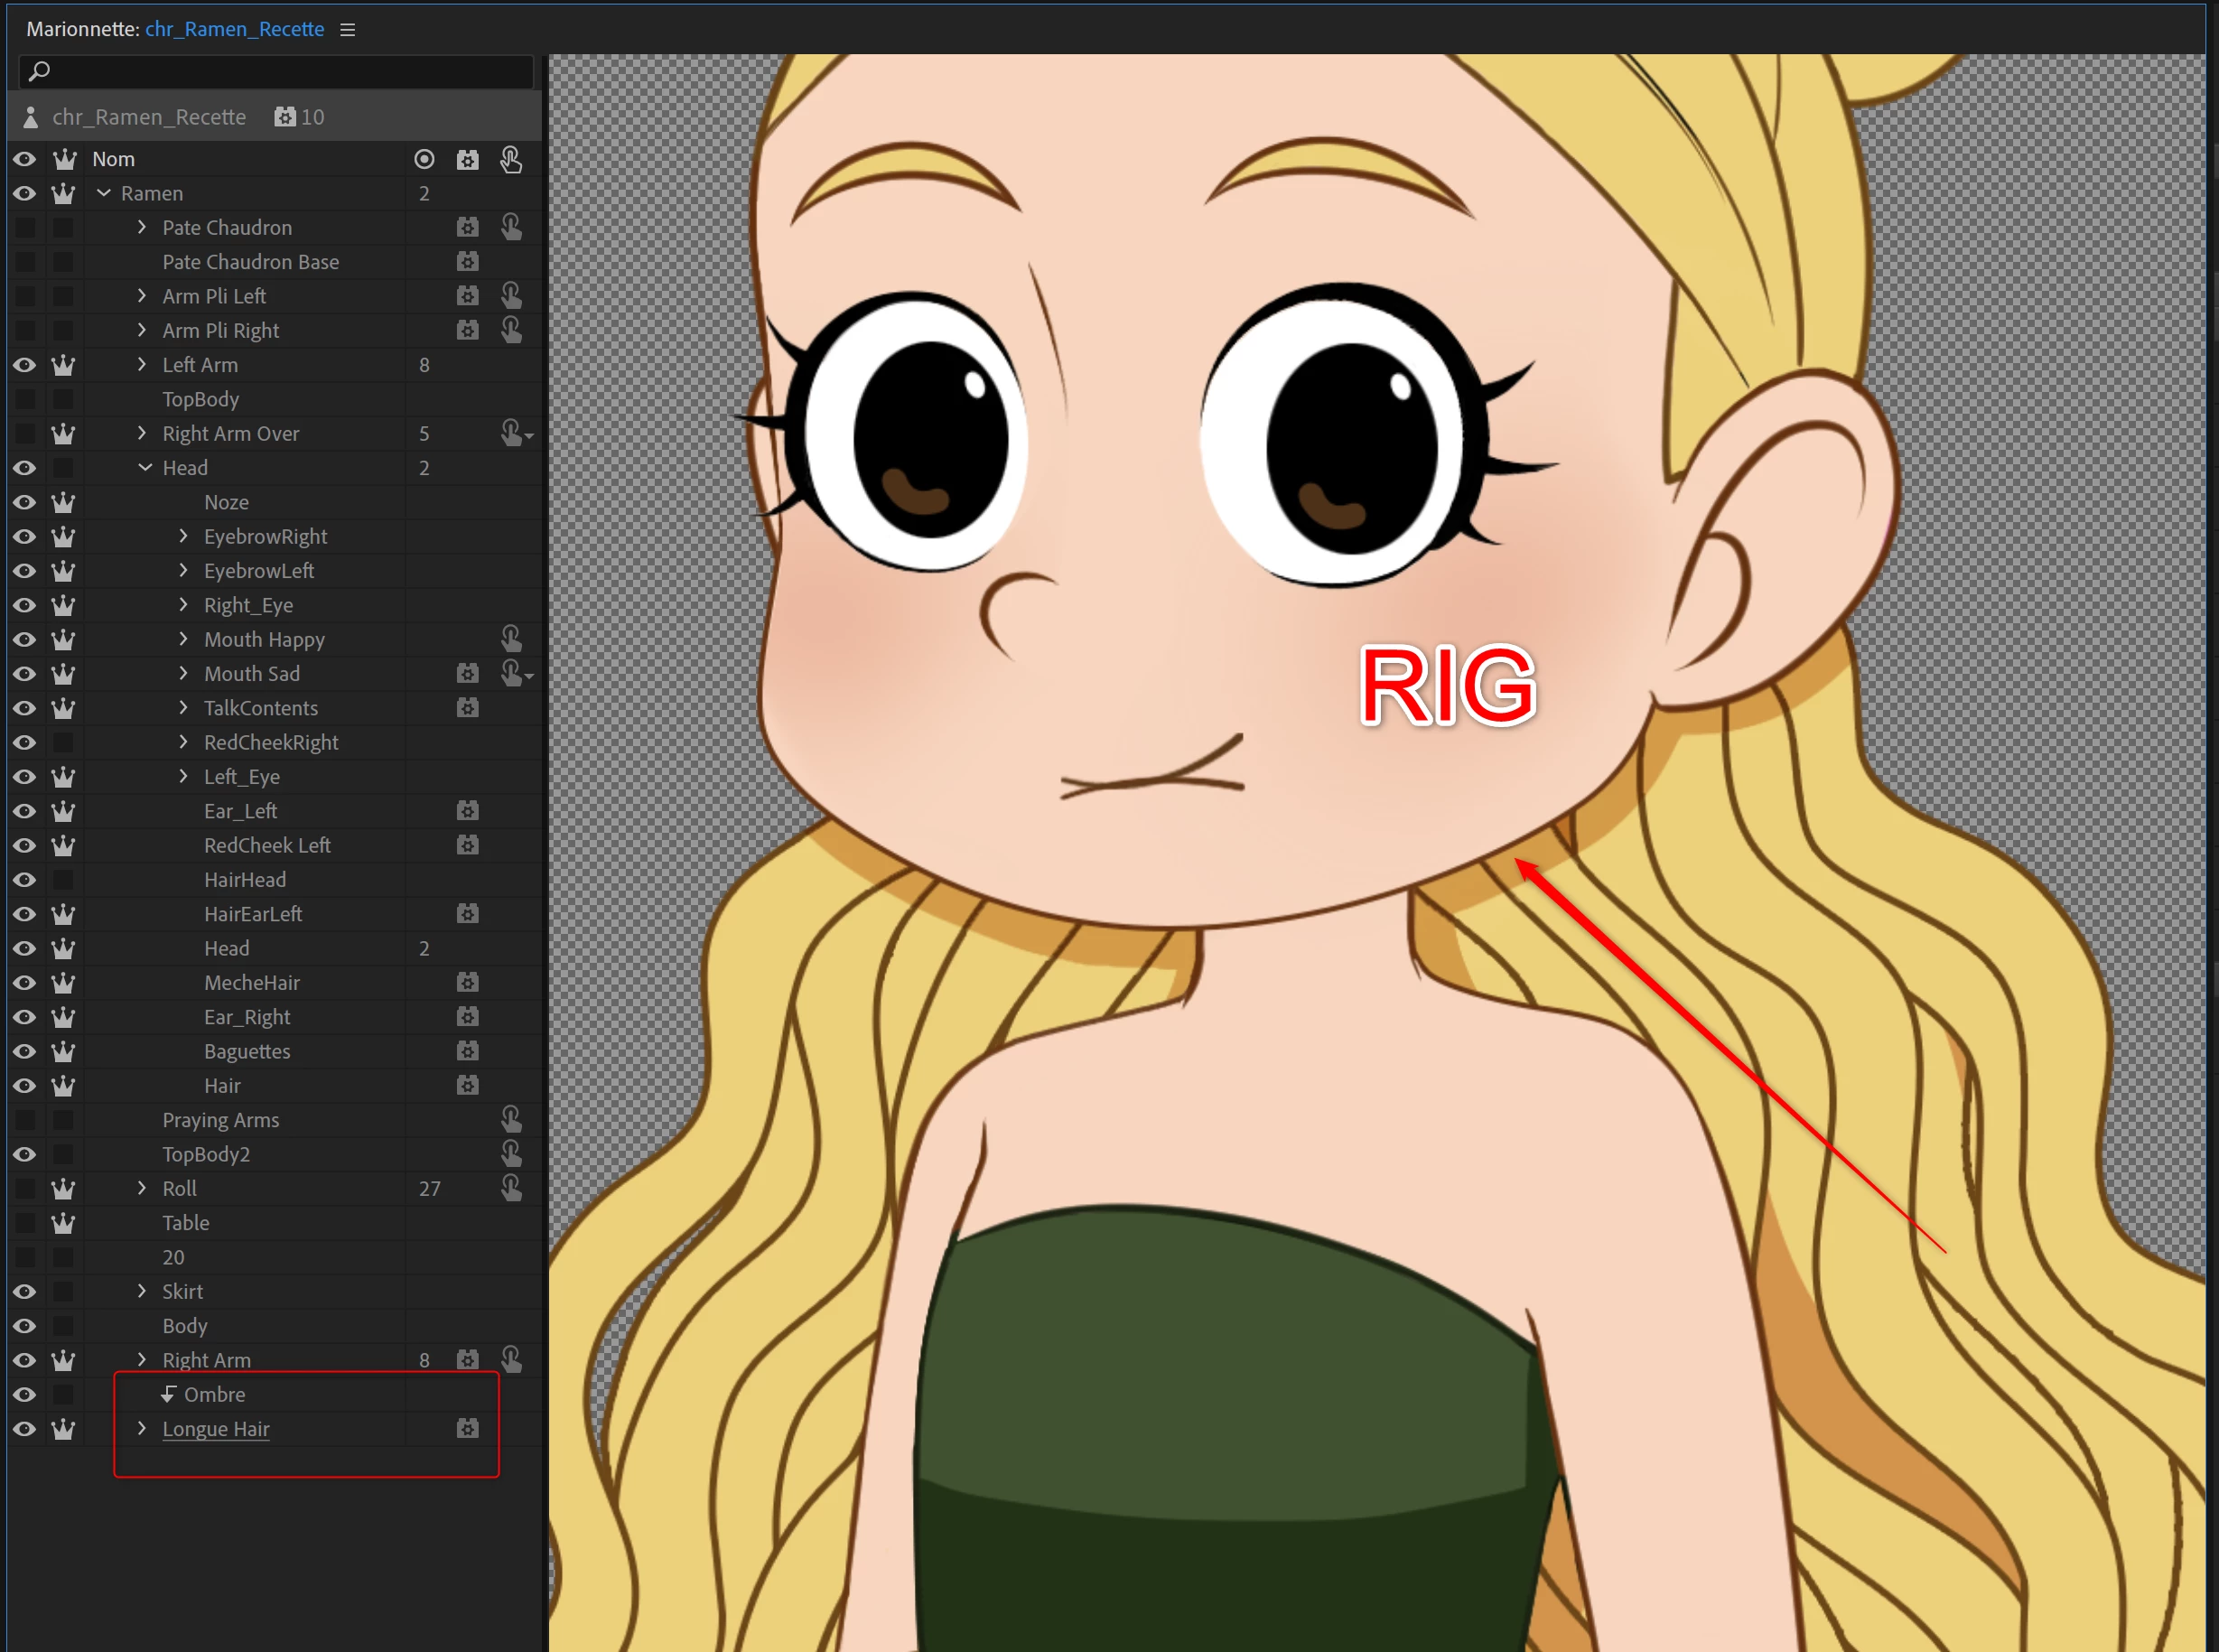The width and height of the screenshot is (2219, 1652).
Task: Show the TopBody layer
Action: click(x=25, y=399)
